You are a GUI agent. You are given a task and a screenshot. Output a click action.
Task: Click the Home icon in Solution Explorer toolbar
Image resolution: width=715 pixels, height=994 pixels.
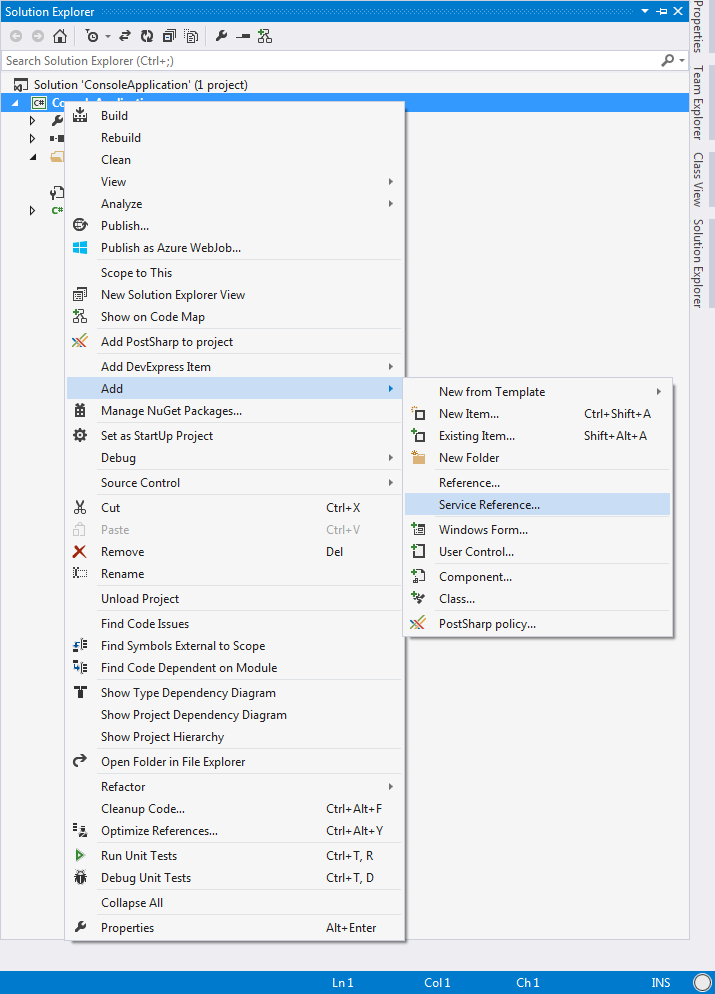[60, 36]
